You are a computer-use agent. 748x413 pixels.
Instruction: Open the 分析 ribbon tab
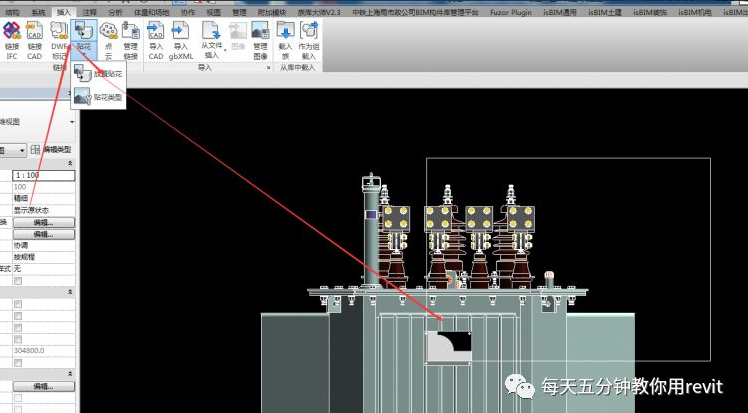(x=115, y=12)
